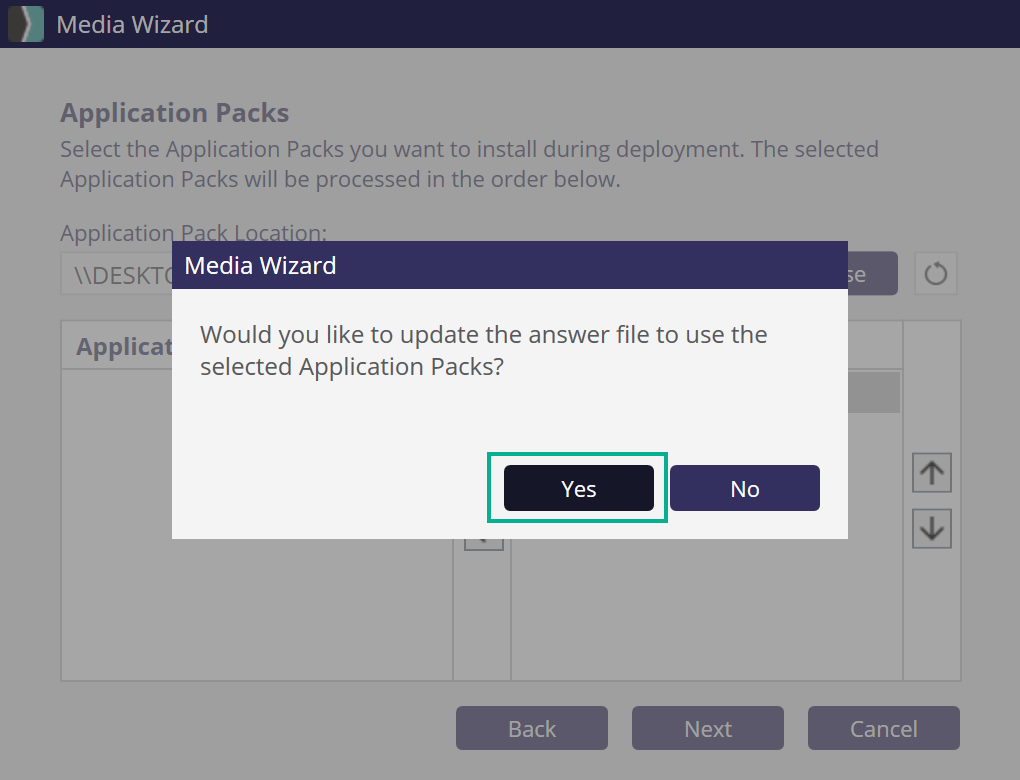
Task: Click the dialog's Media Wizard title bar
Action: (509, 266)
